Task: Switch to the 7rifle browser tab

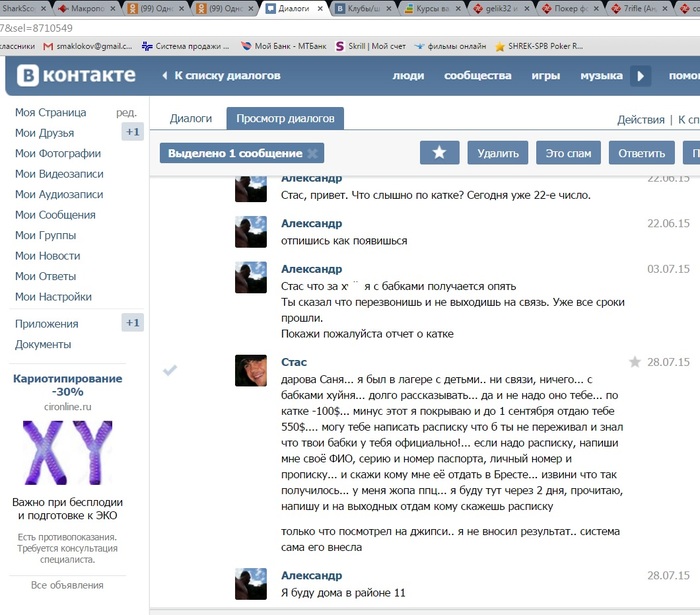Action: [638, 8]
